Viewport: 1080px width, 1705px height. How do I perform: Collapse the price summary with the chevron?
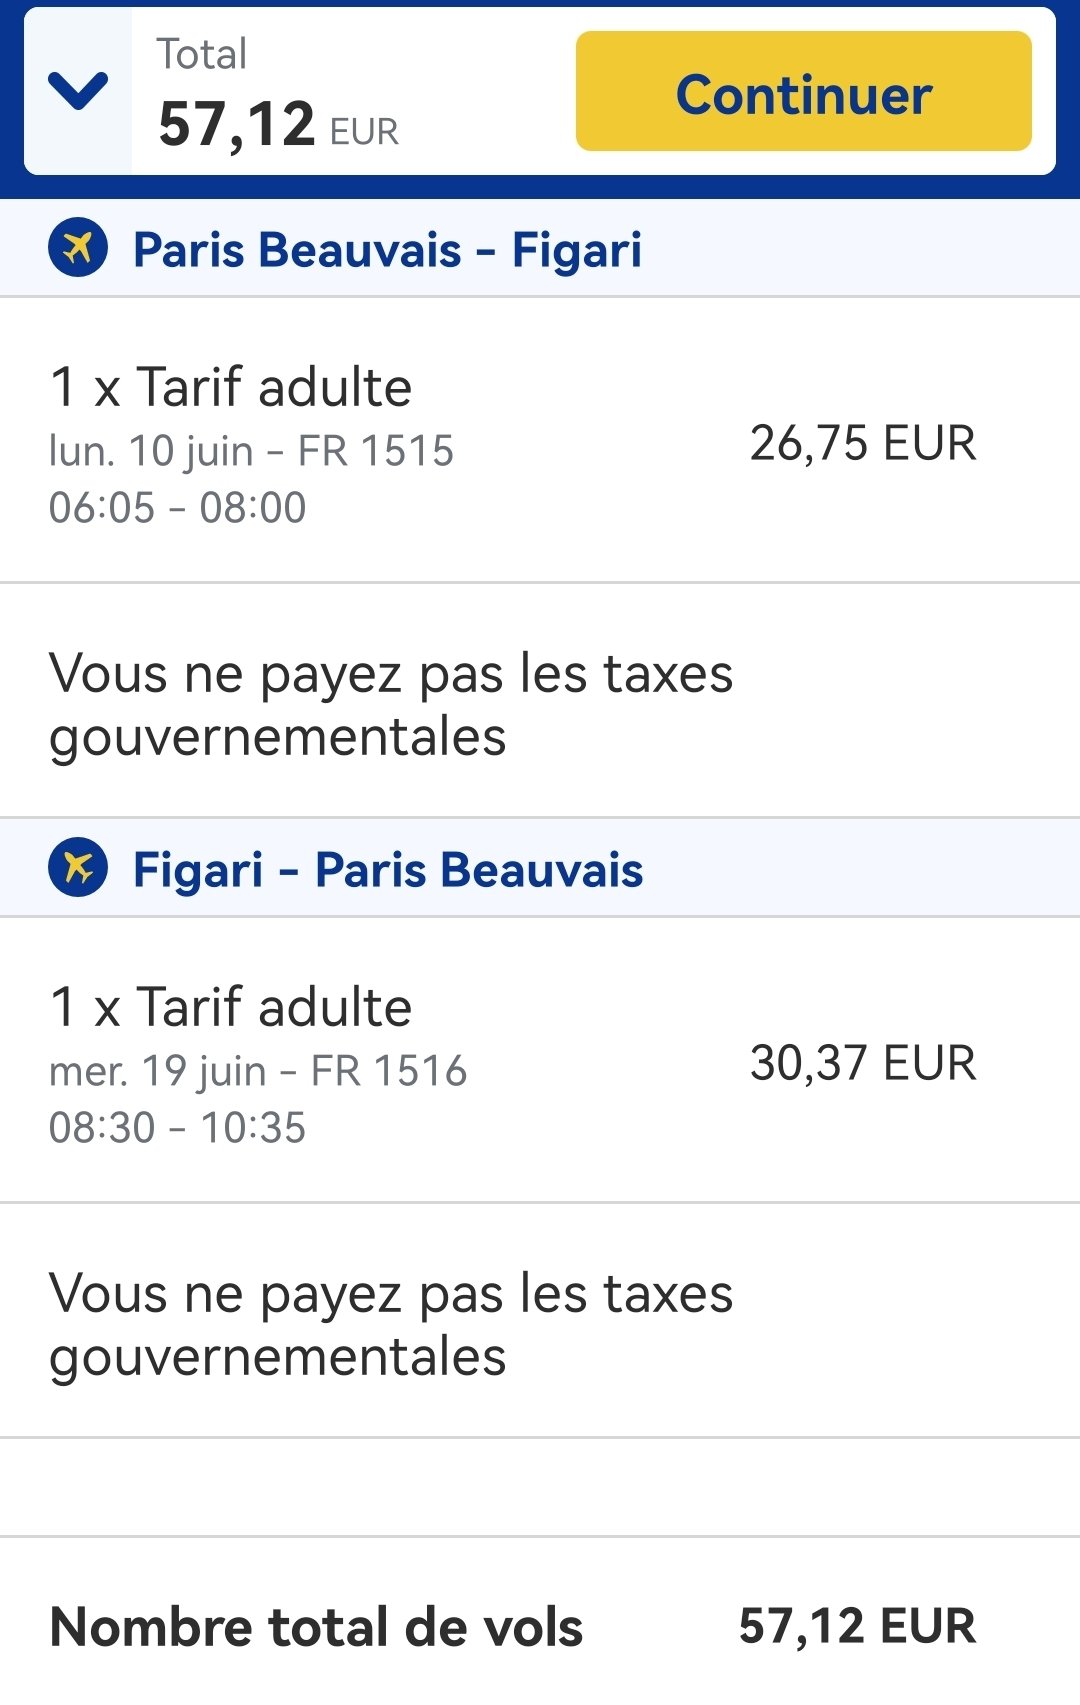coord(78,91)
